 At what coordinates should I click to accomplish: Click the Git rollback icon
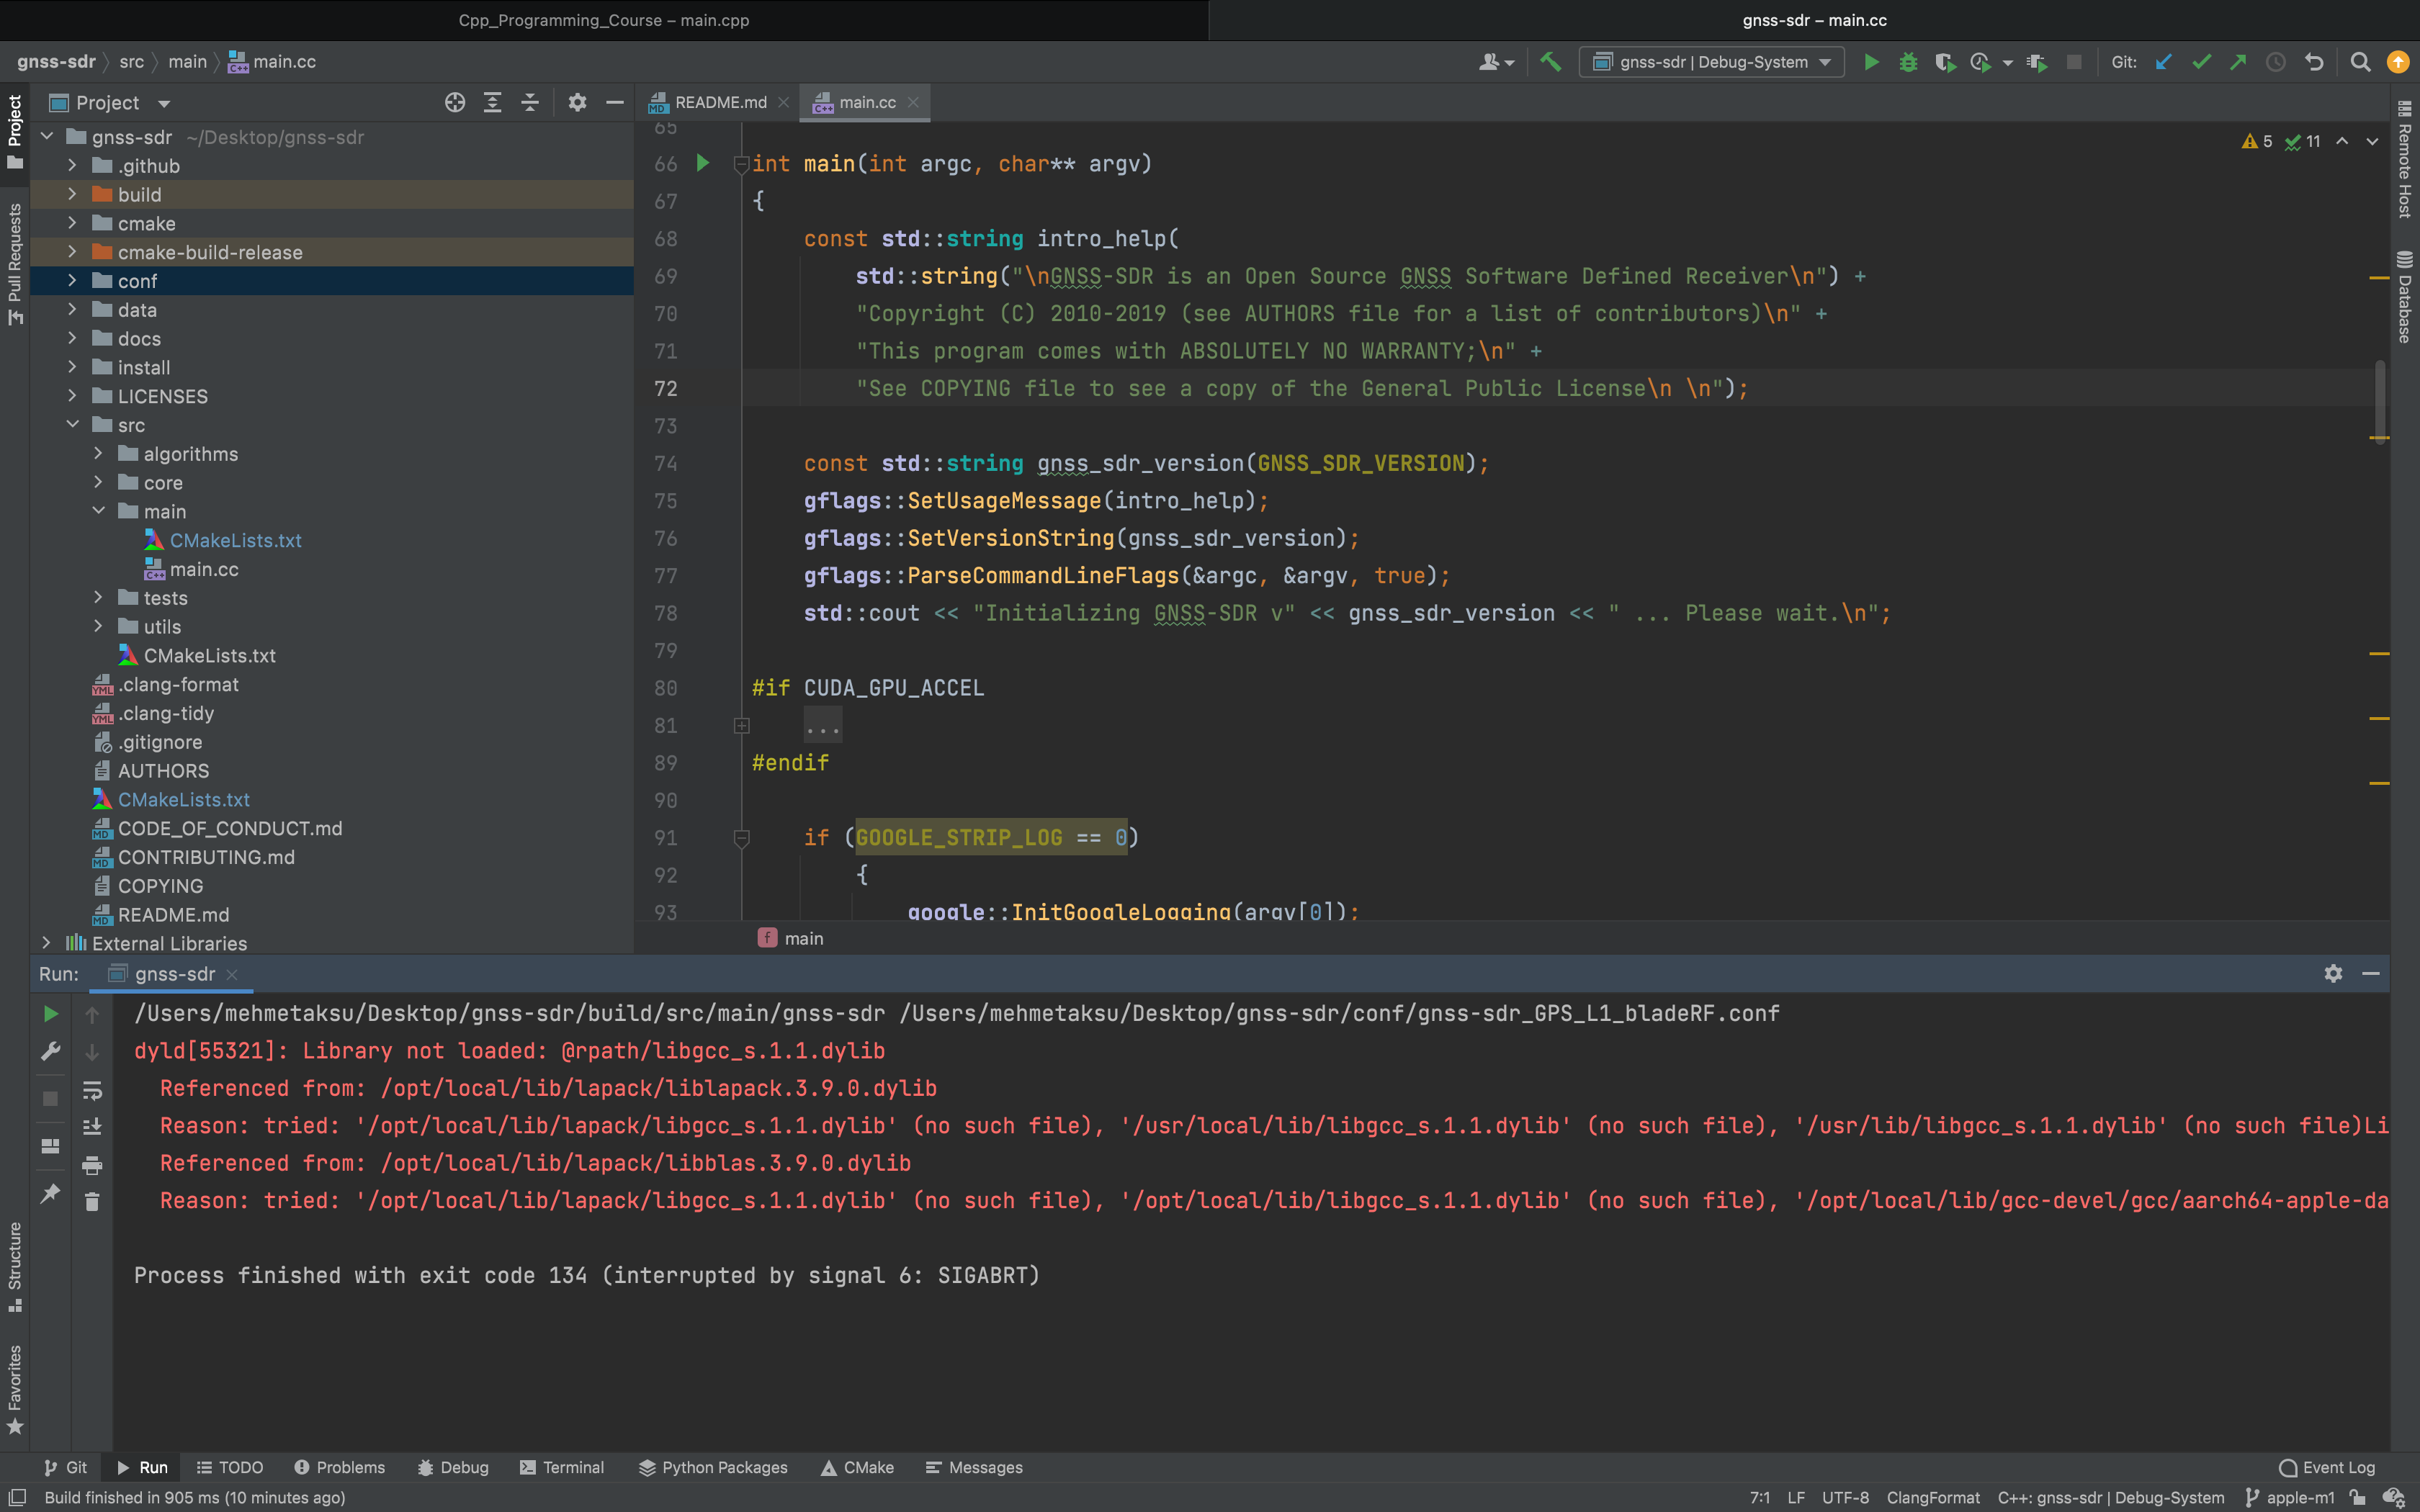pyautogui.click(x=2314, y=62)
